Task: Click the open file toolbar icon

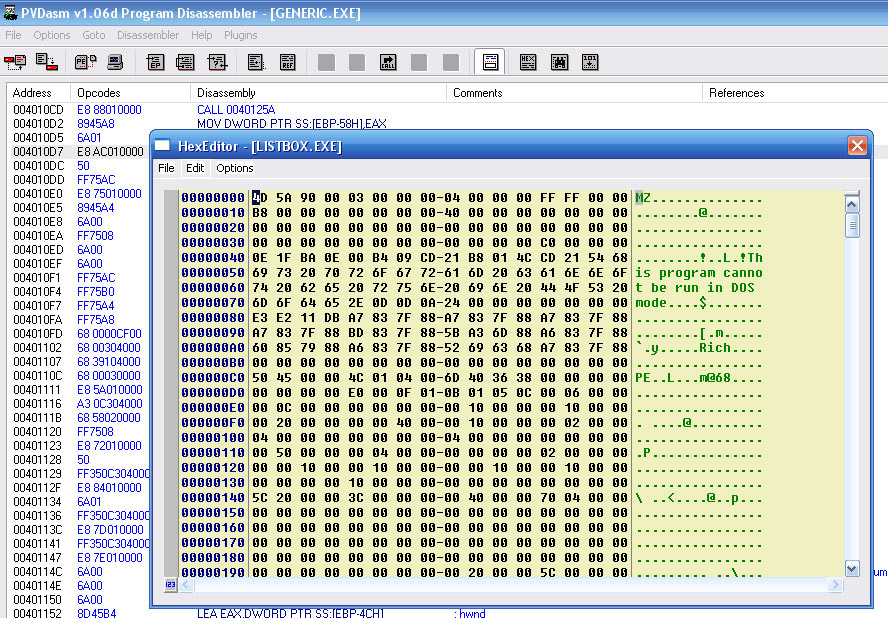Action: [x=15, y=62]
